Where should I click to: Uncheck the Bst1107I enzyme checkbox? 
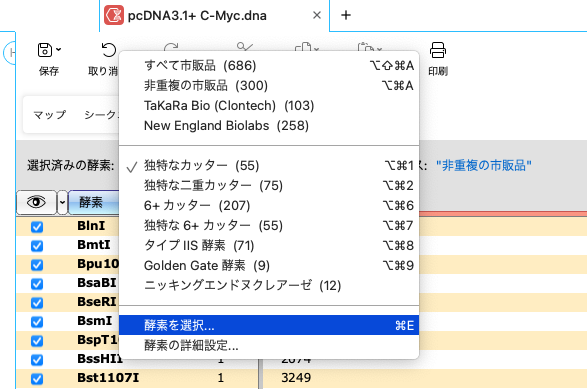click(37, 379)
